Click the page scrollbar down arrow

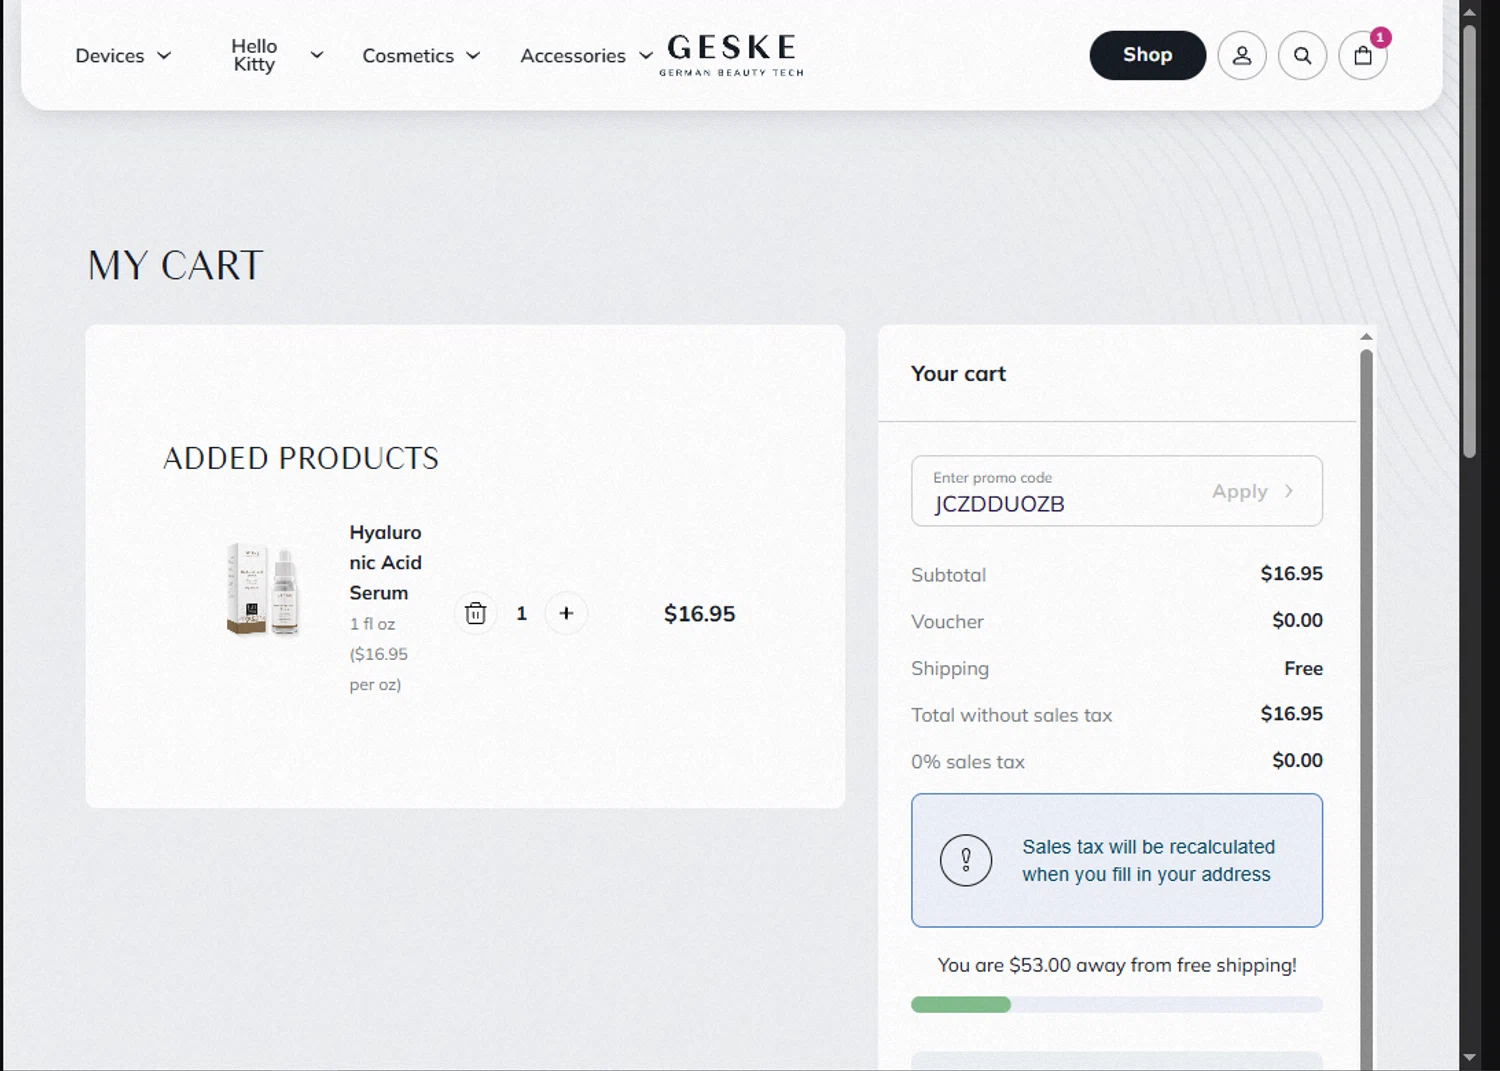click(x=1469, y=1057)
